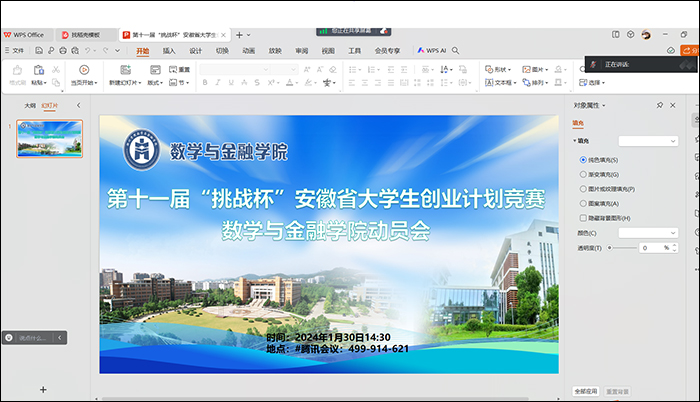Viewport: 700px width, 402px height.
Task: Click the paste (粘贴) clipboard icon
Action: (x=38, y=70)
